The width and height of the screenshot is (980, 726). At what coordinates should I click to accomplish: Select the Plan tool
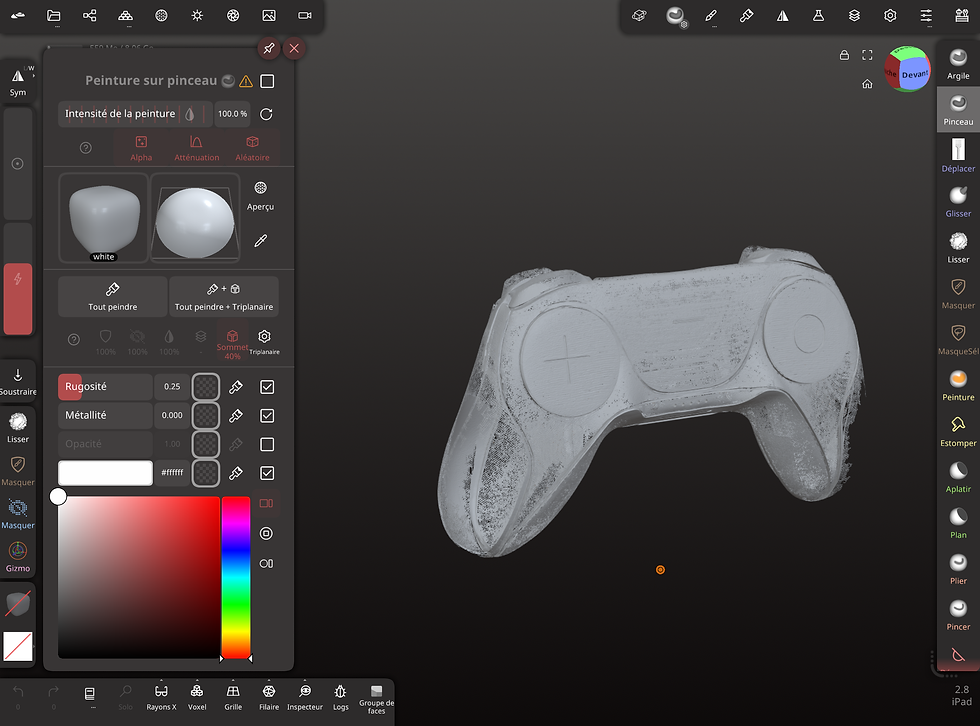[x=958, y=523]
